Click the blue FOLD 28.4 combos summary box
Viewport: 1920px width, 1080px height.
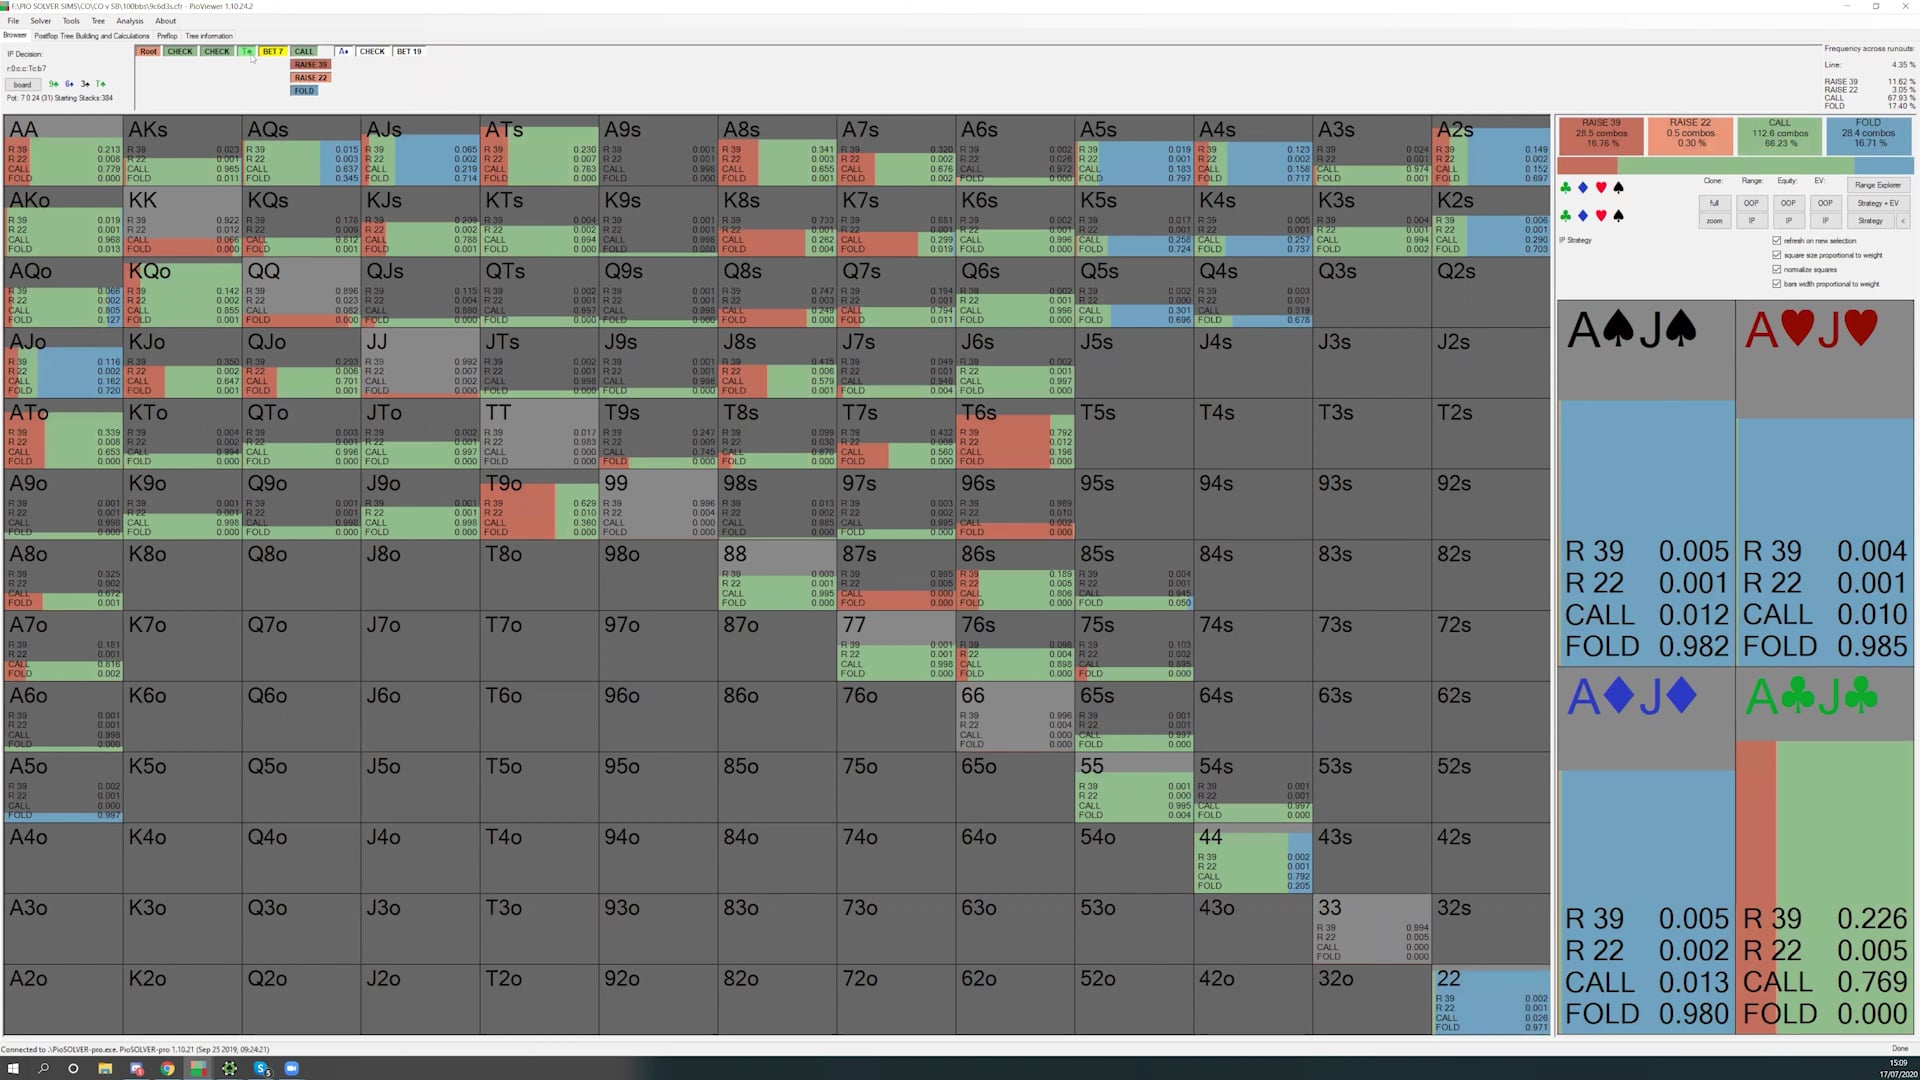[x=1868, y=134]
